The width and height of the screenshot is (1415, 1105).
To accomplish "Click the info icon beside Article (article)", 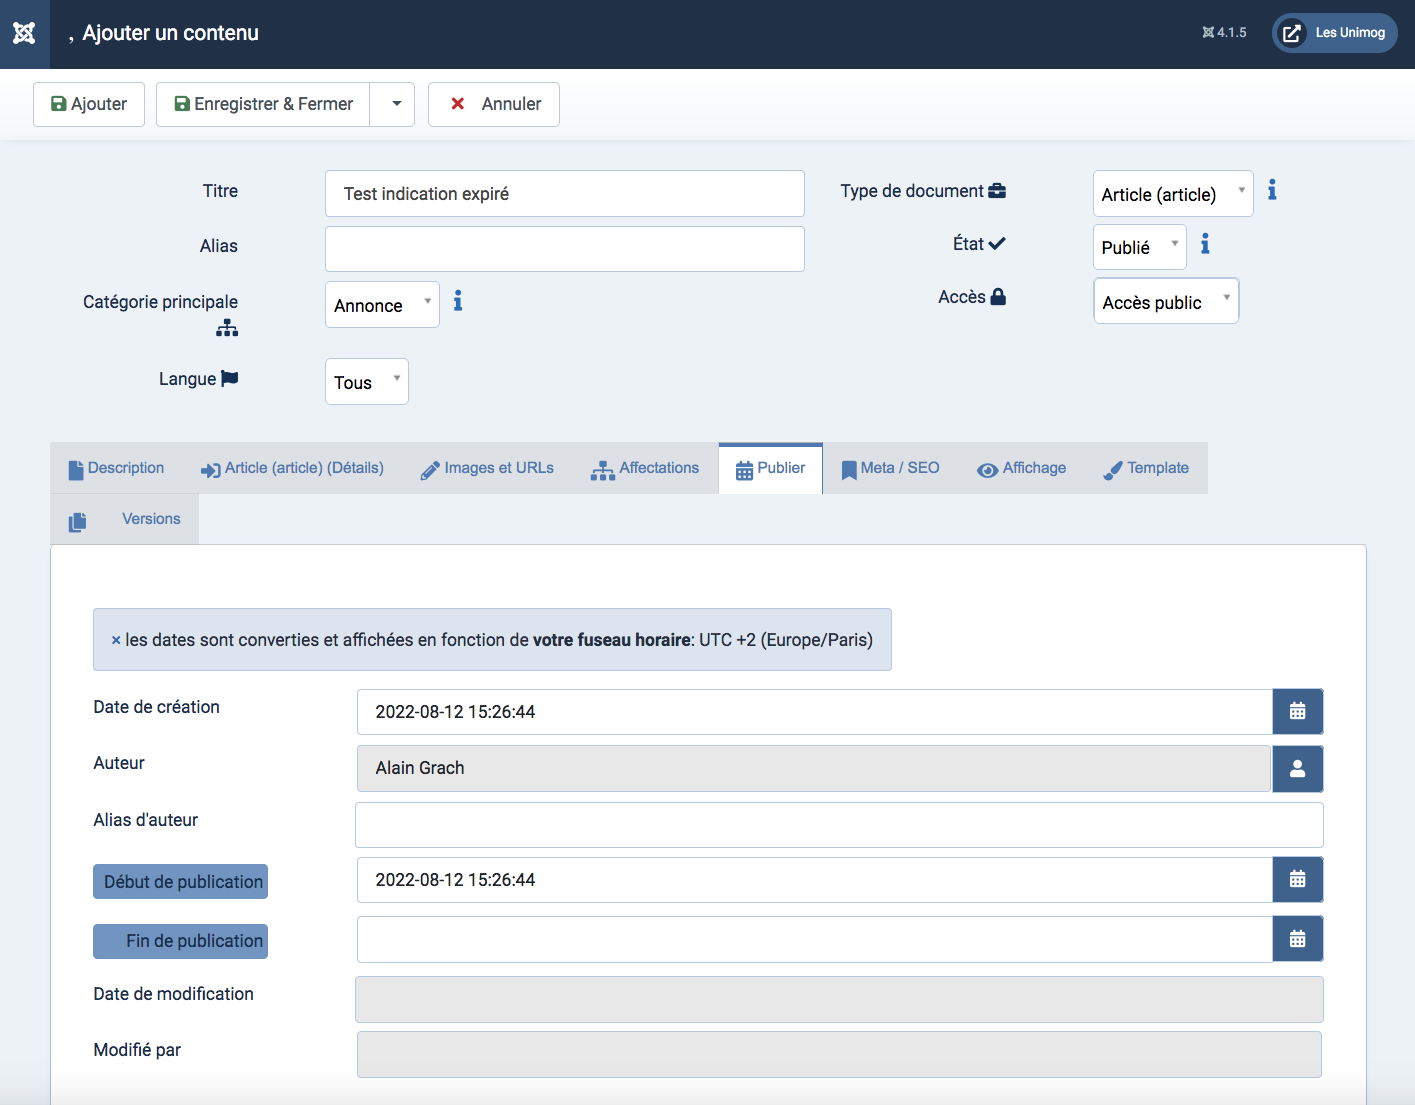I will (x=1272, y=190).
